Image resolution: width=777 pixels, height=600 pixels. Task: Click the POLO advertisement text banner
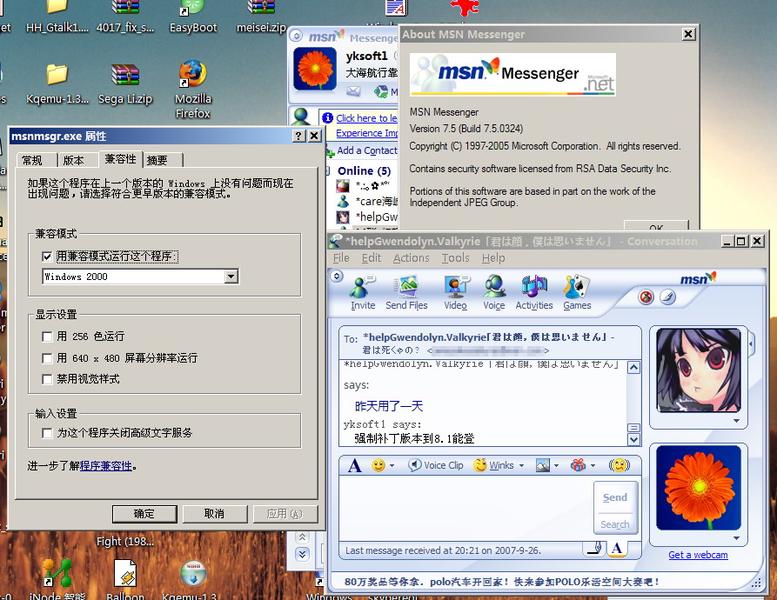(x=501, y=582)
